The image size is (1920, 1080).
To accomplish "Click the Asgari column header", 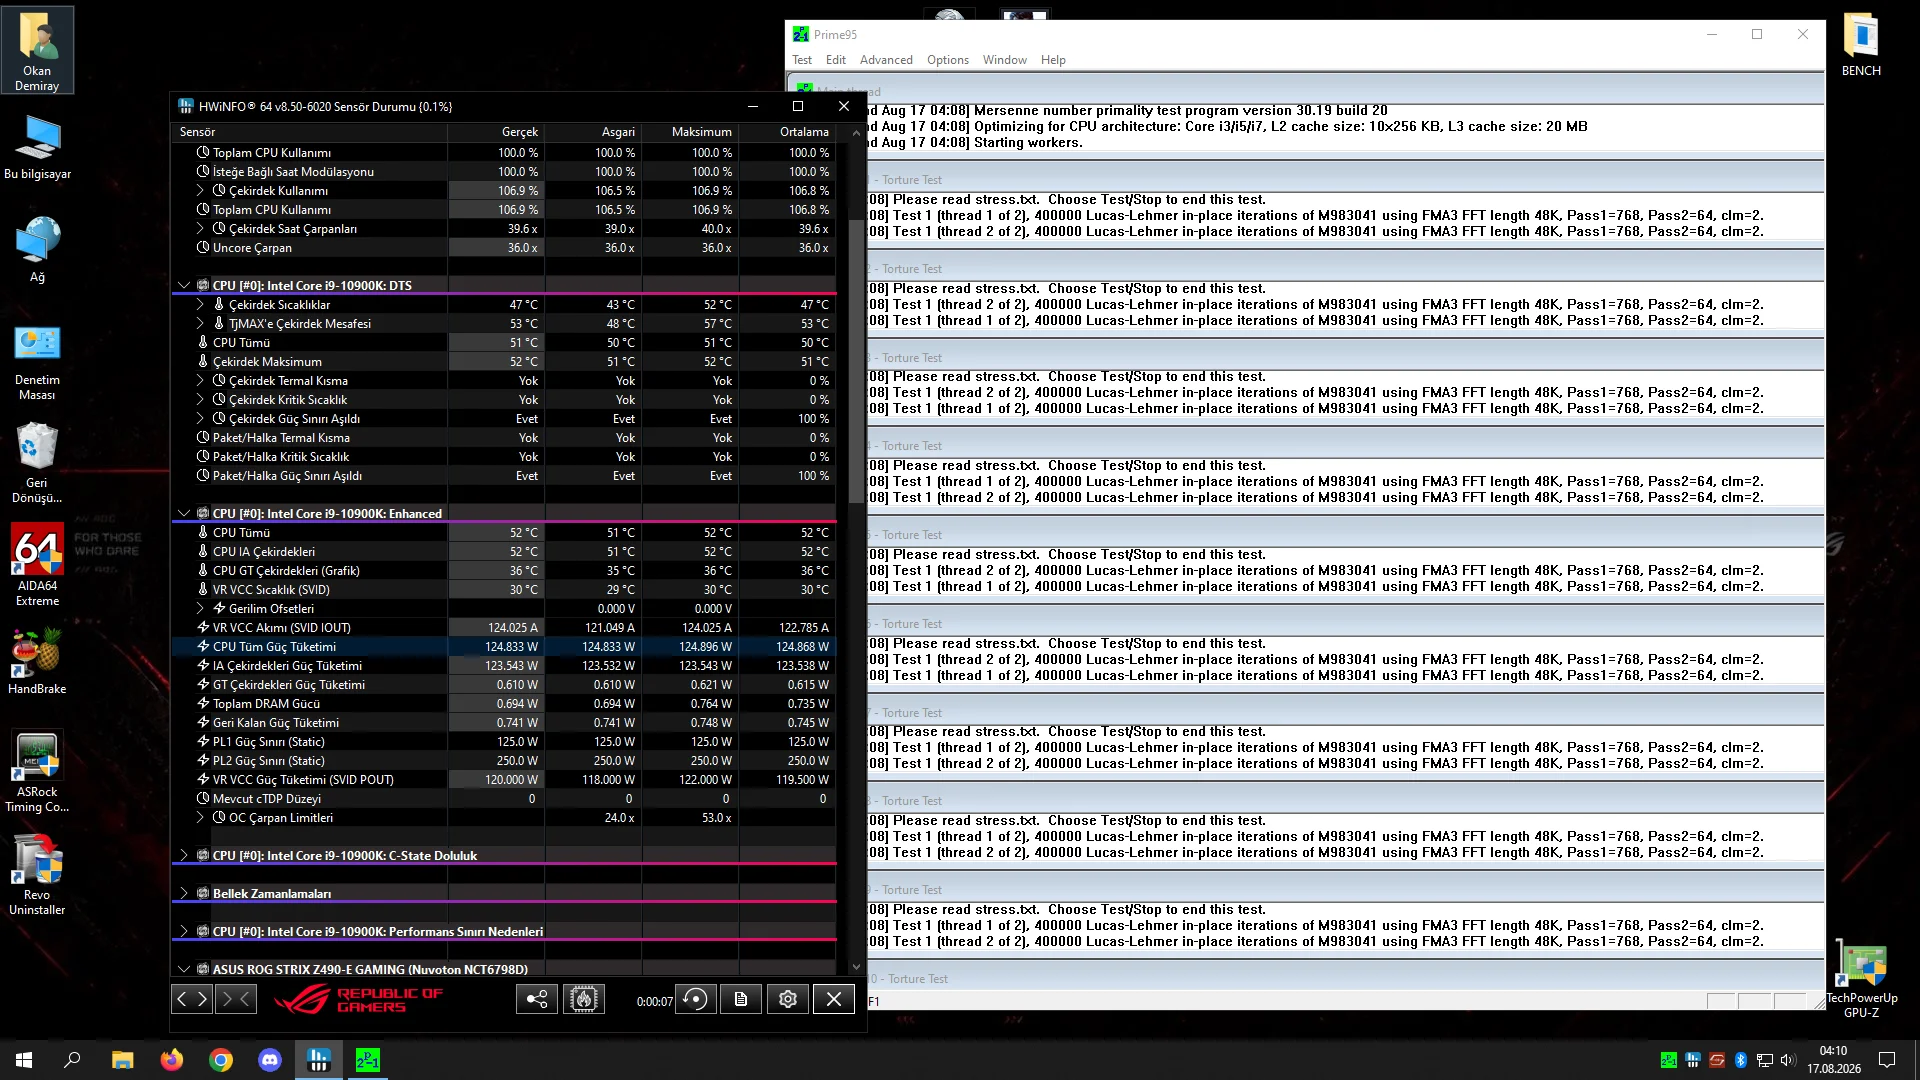I will [x=593, y=132].
